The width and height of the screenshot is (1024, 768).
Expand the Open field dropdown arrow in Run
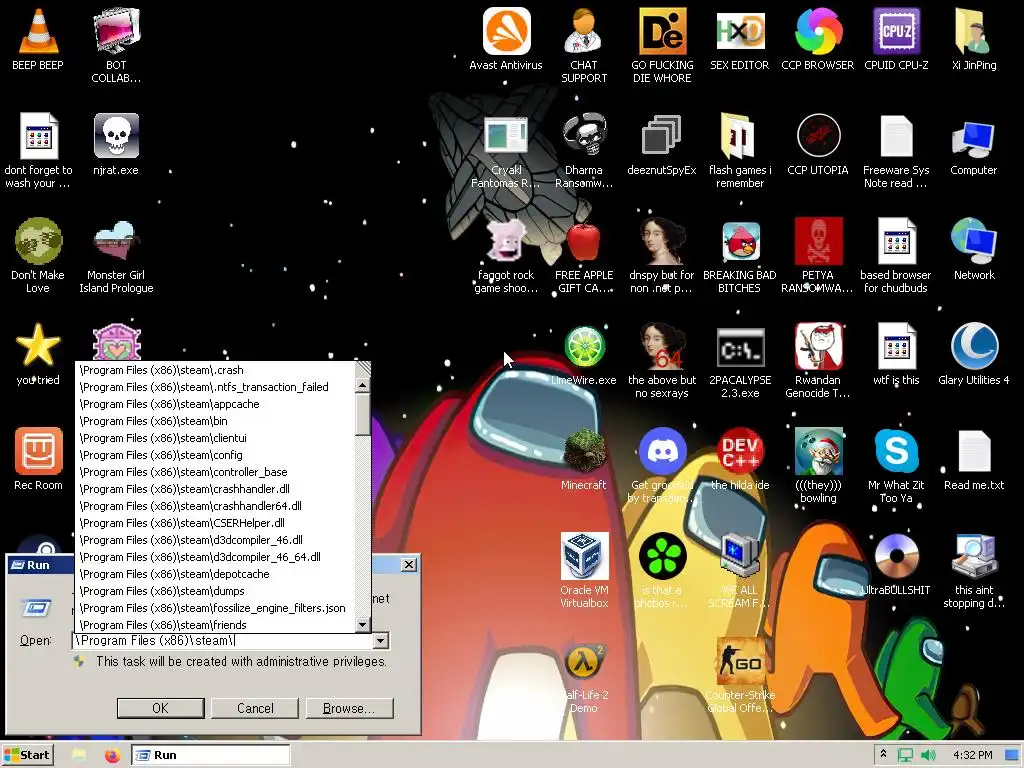point(381,641)
